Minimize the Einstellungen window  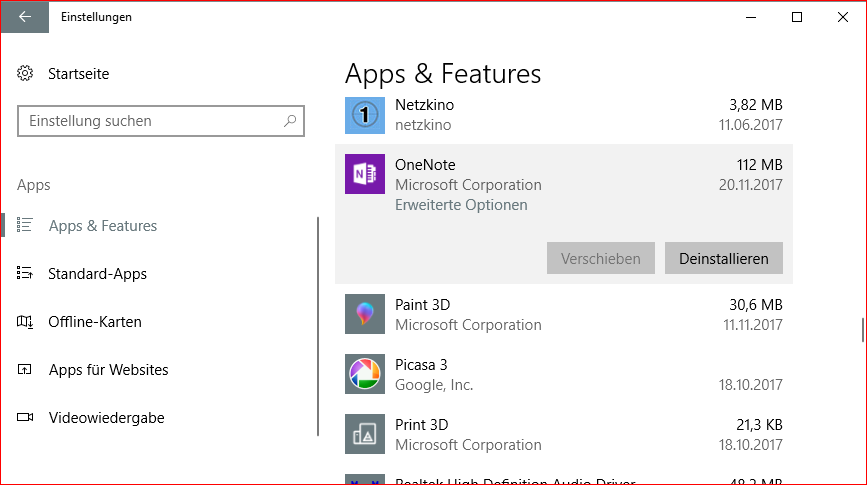(x=751, y=17)
